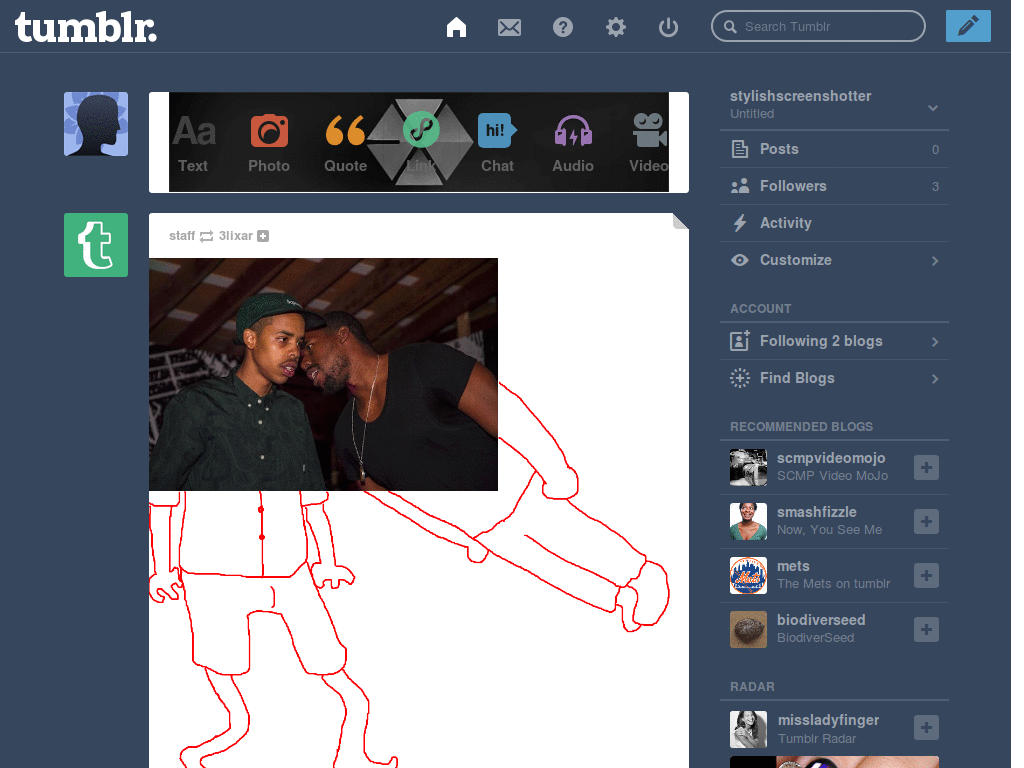
Task: Open the missladyfinger avatar thumbnail
Action: pyautogui.click(x=748, y=729)
